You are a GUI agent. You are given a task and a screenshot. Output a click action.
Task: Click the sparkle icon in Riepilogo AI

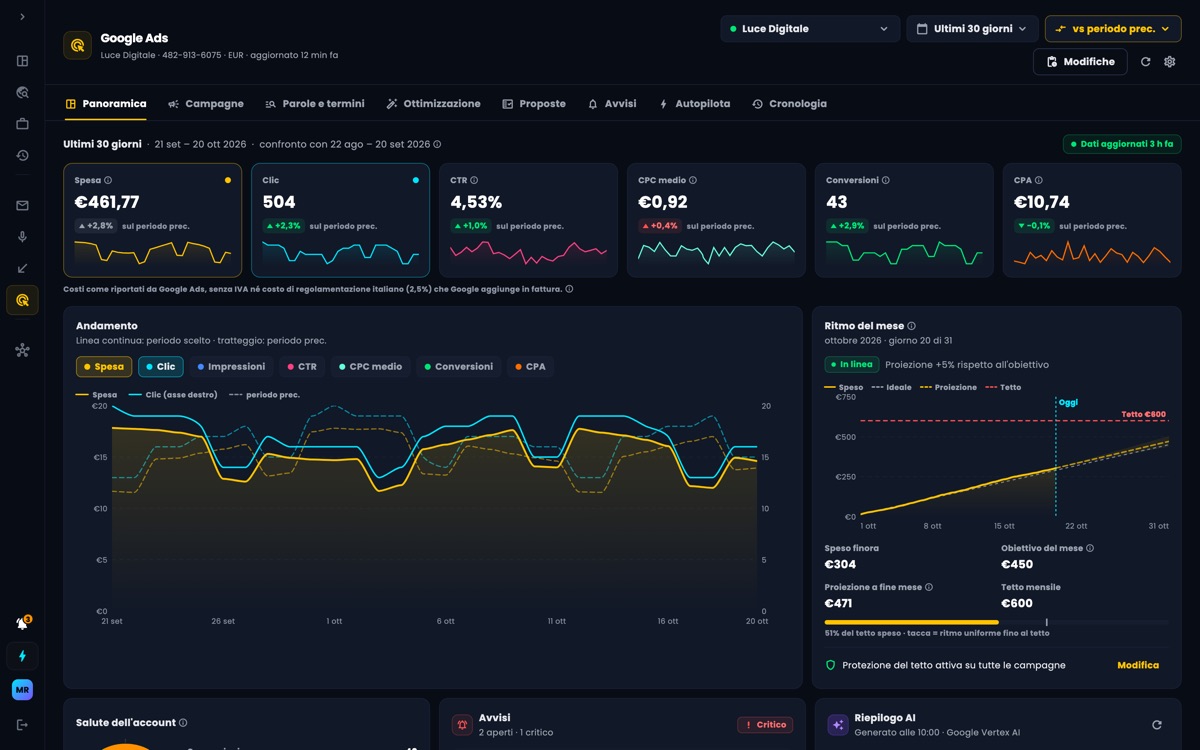[838, 725]
